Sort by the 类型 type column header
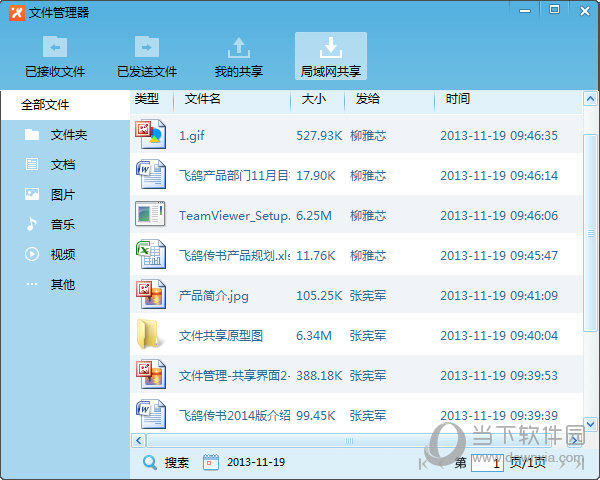 [147, 99]
